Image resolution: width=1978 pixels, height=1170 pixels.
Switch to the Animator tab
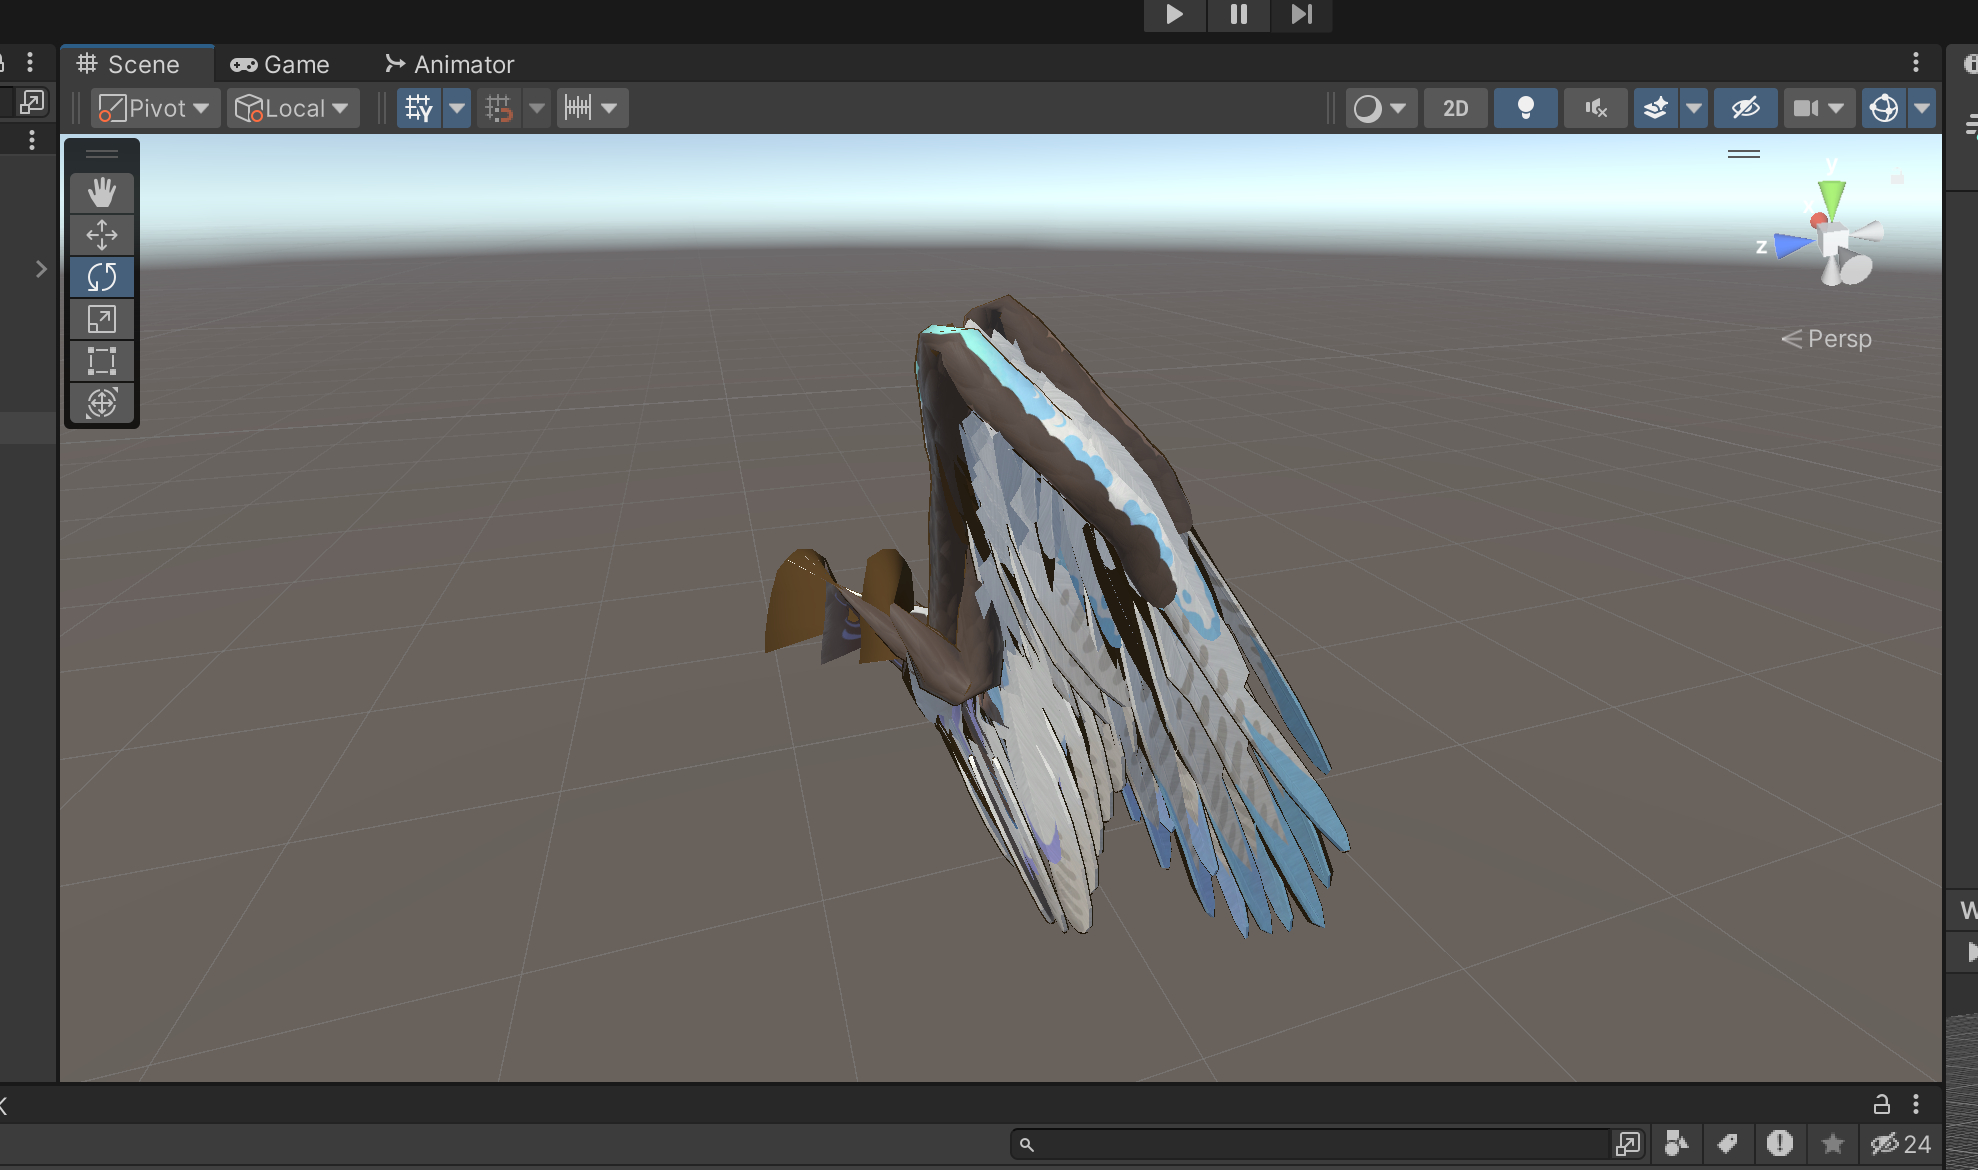450,64
